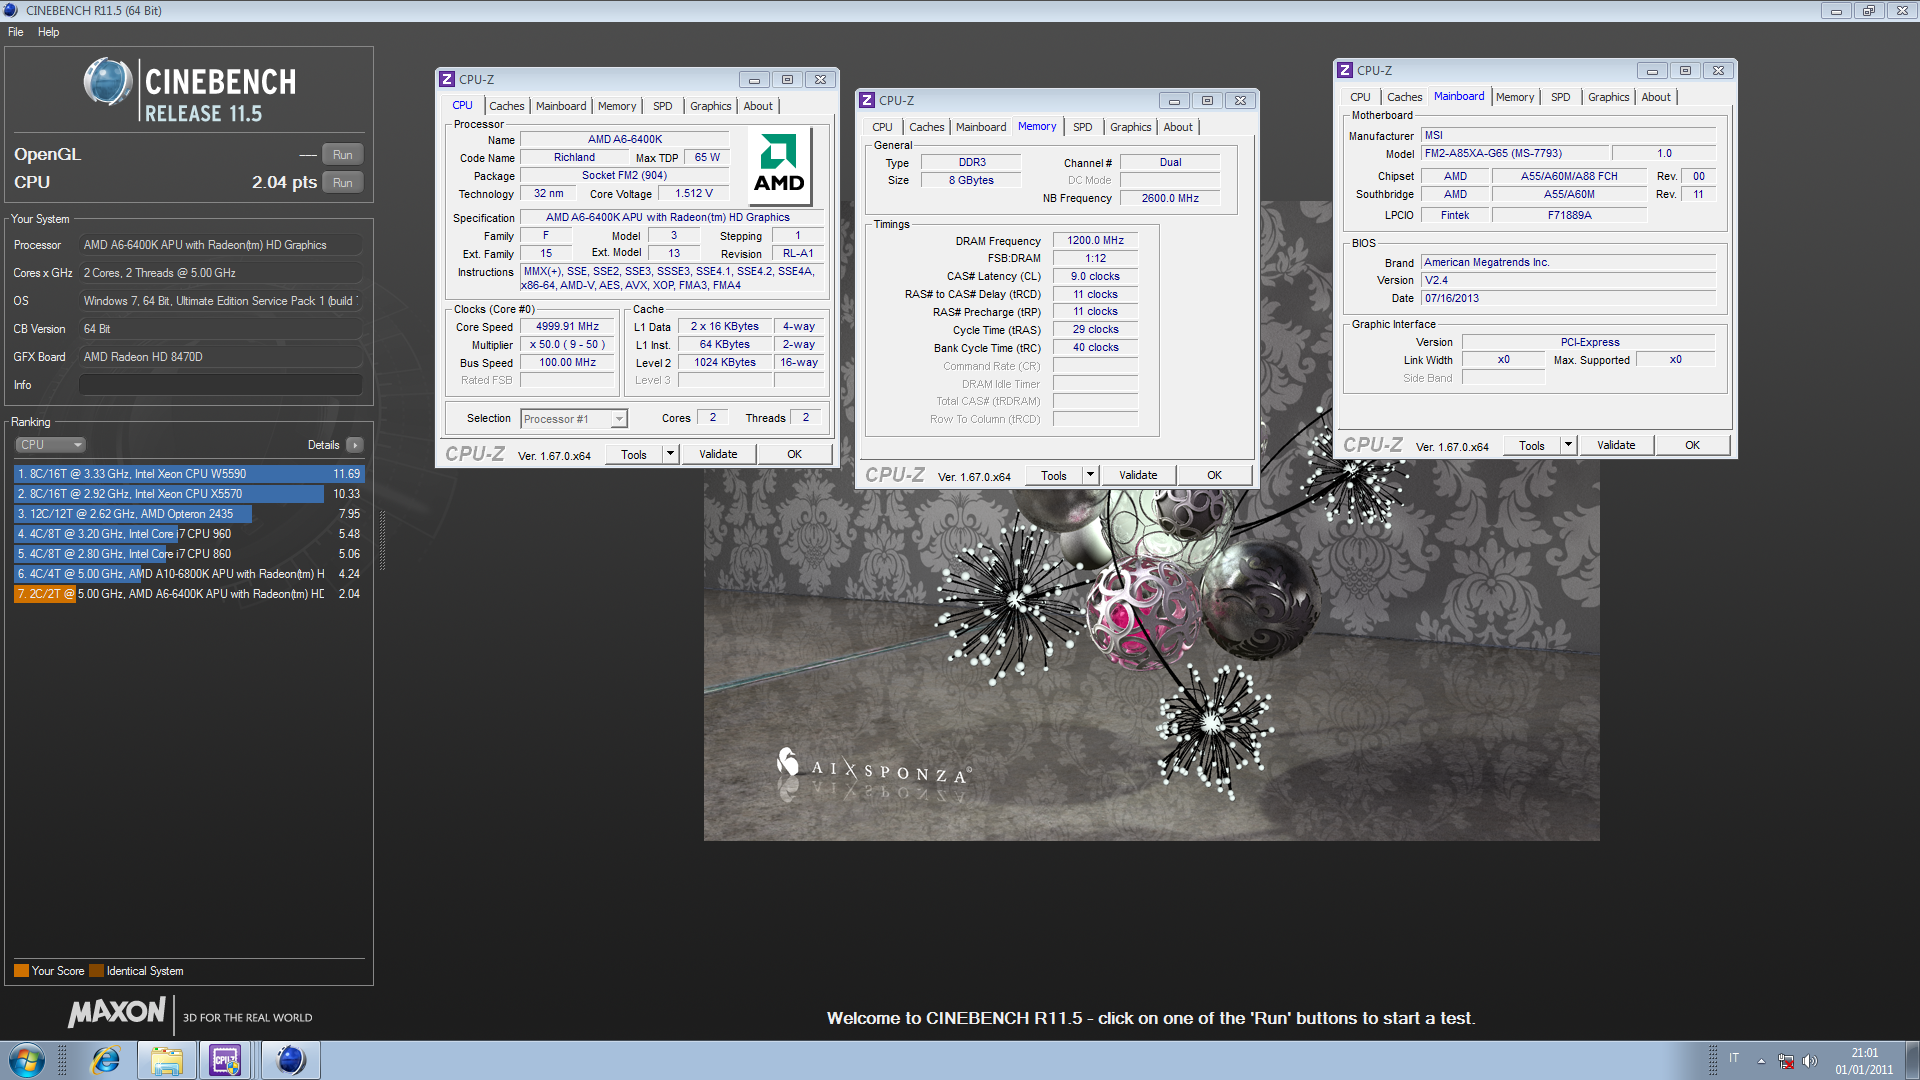This screenshot has width=1920, height=1080.
Task: Select Intel Xeon X5570 ranking row
Action: click(x=189, y=494)
